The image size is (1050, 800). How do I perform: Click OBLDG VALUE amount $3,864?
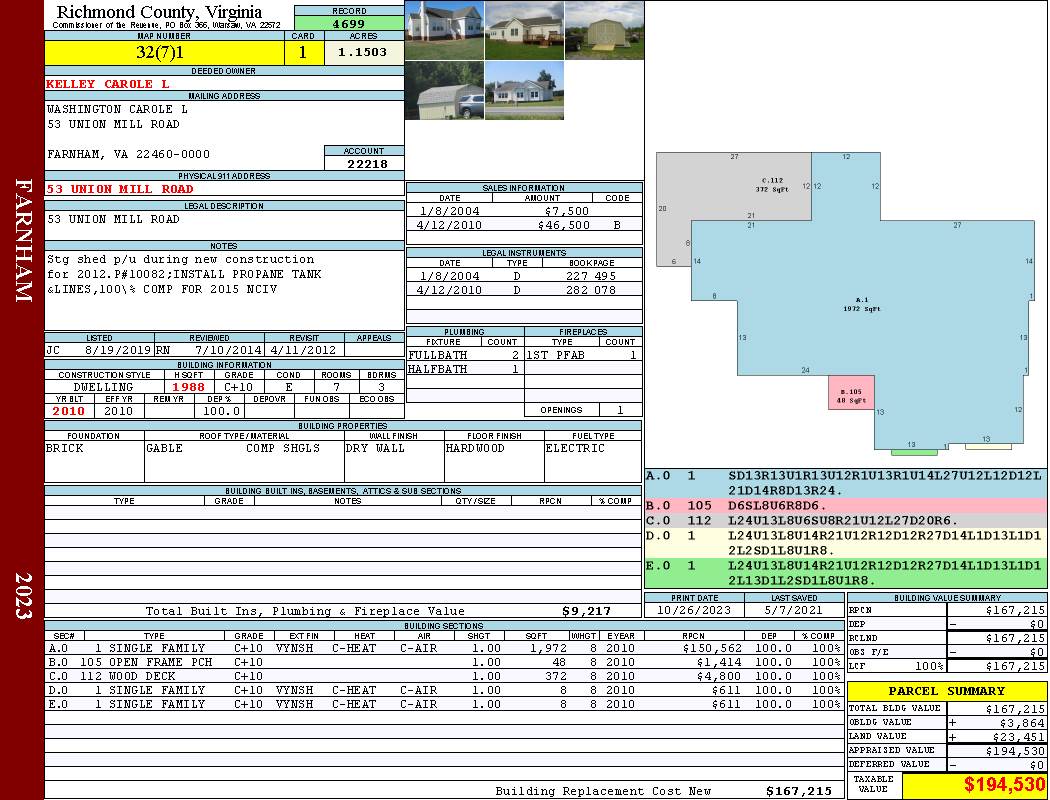pyautogui.click(x=1021, y=722)
